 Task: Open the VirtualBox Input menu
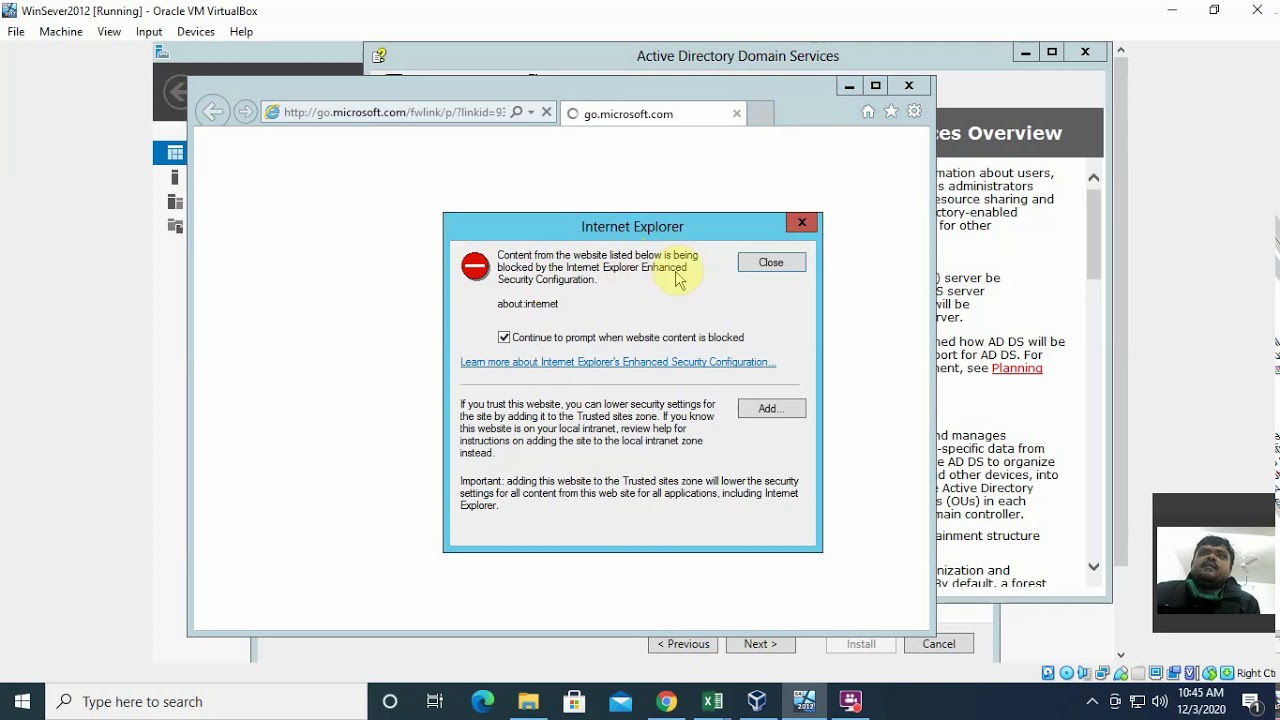149,32
